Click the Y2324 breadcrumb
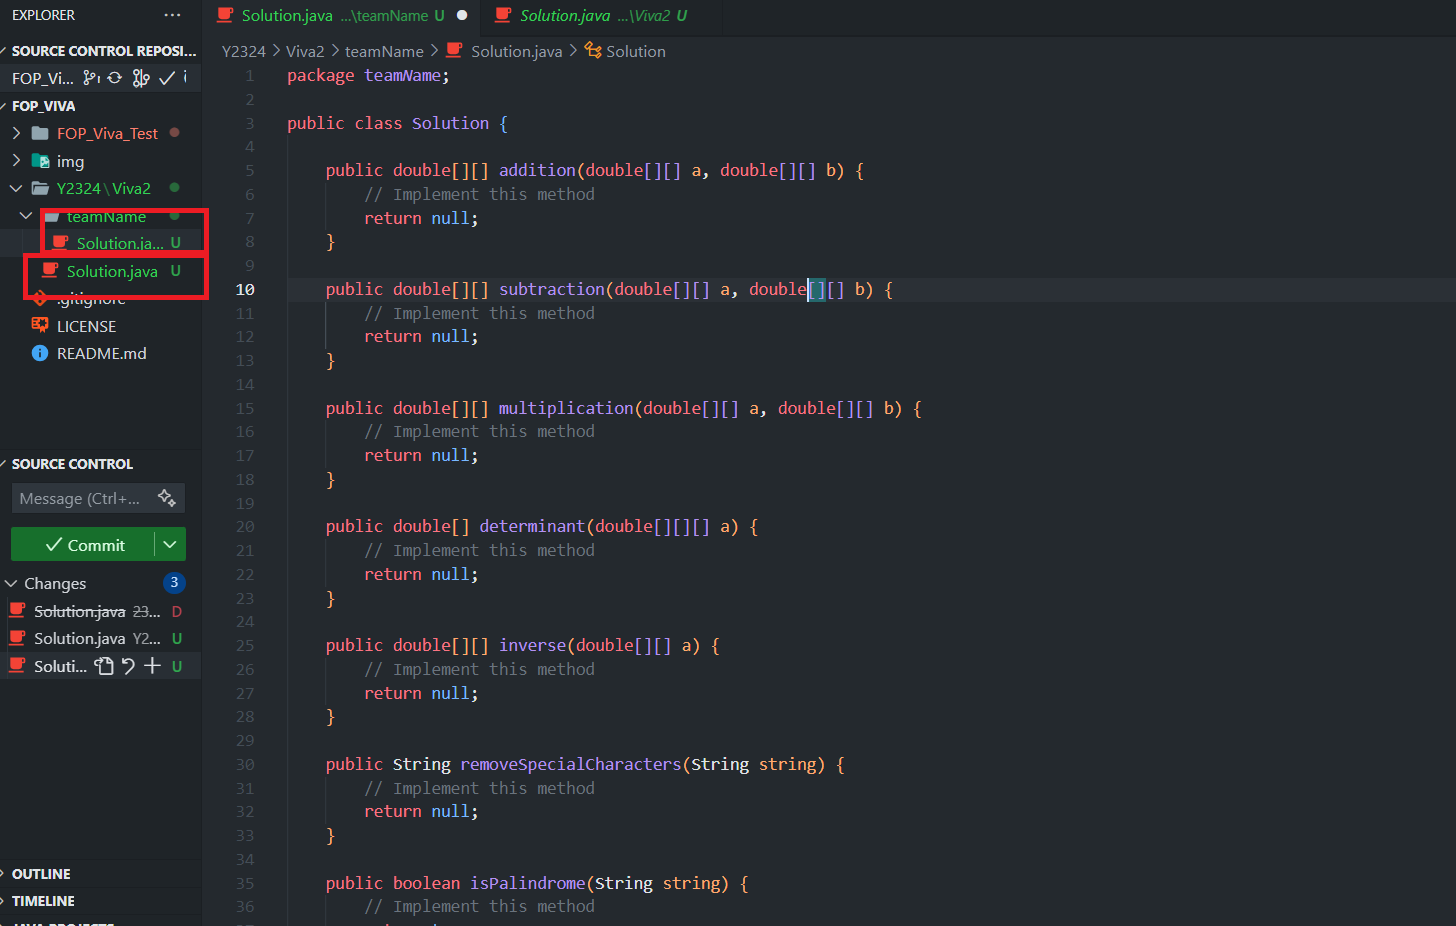The height and width of the screenshot is (926, 1456). pyautogui.click(x=244, y=51)
